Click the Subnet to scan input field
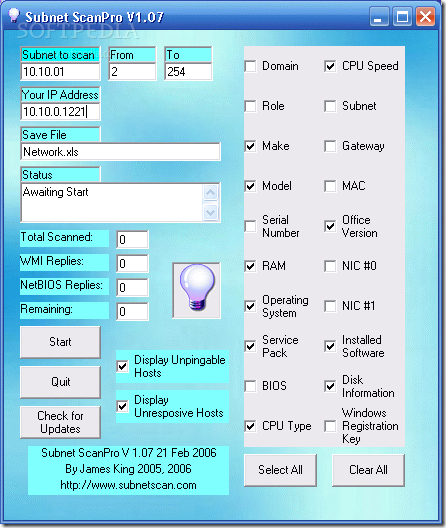The image size is (446, 528). click(60, 72)
